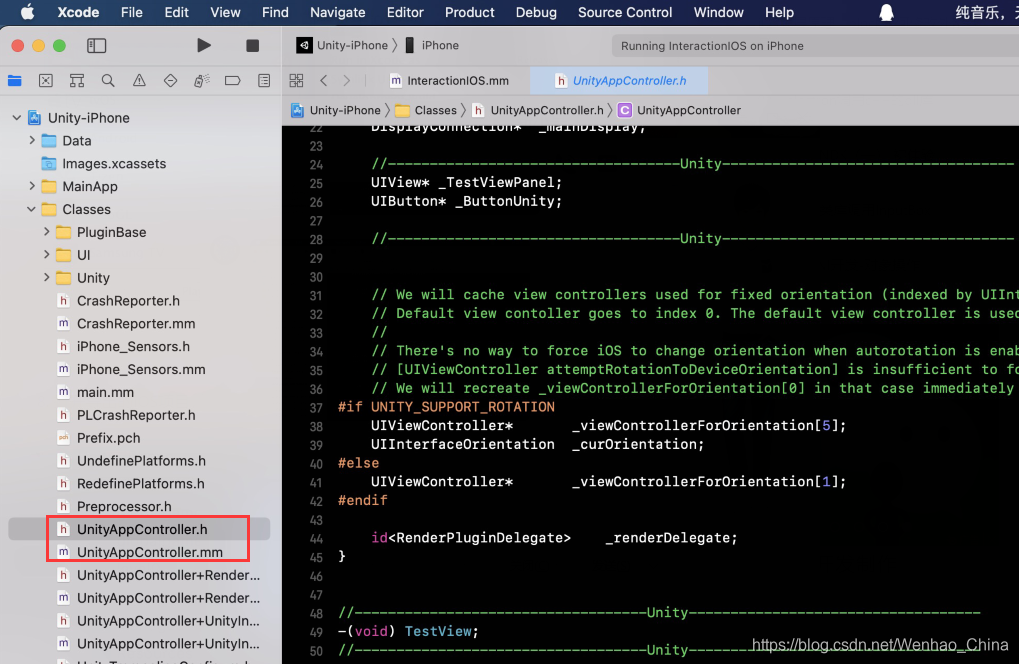Open the Source Control menu
Viewport: 1019px width, 664px height.
pos(624,13)
